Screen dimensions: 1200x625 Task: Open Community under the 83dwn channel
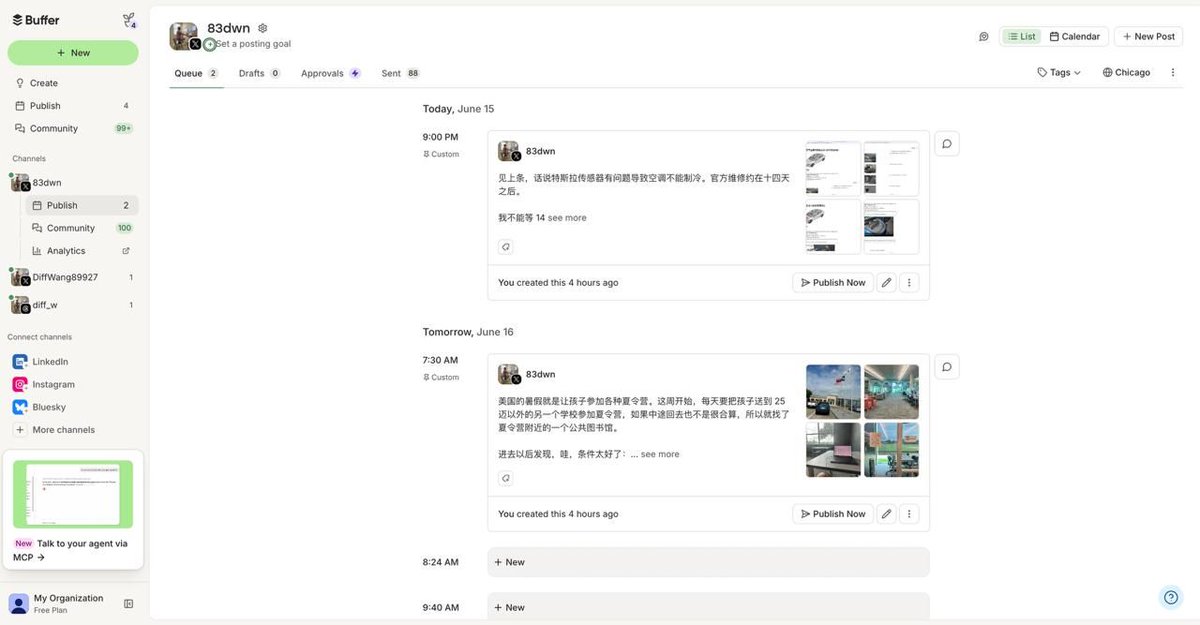[x=82, y=228]
